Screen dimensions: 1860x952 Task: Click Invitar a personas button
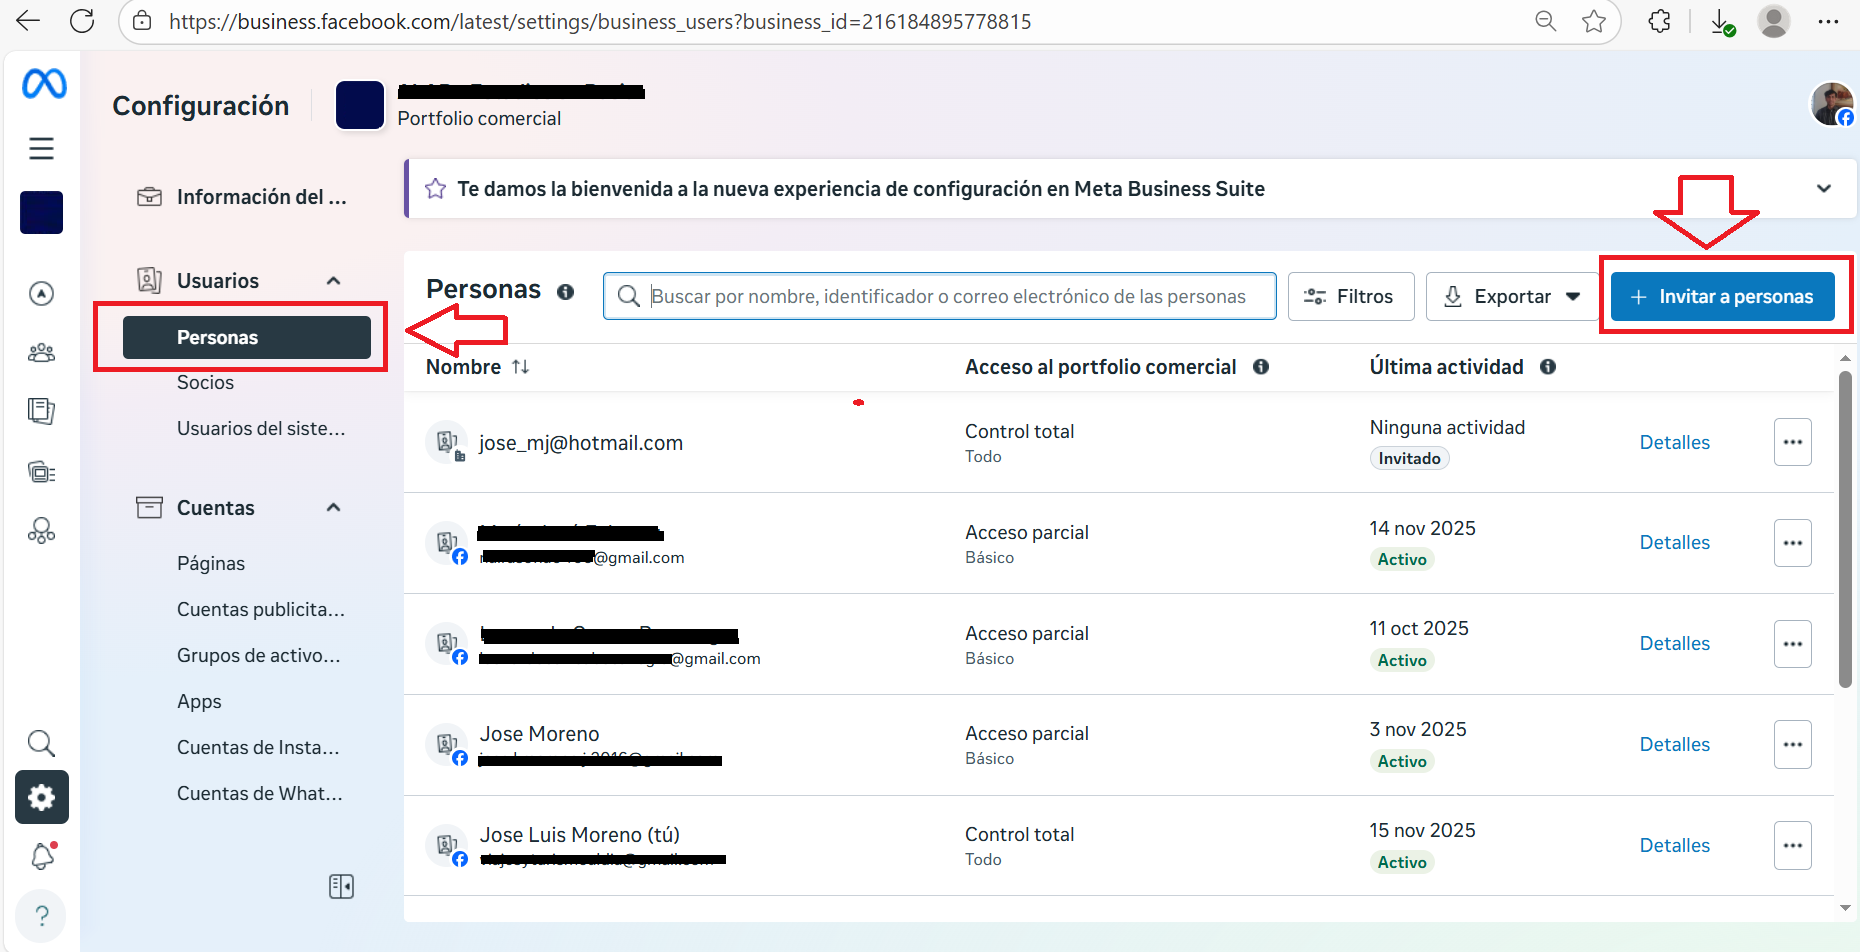(1722, 297)
